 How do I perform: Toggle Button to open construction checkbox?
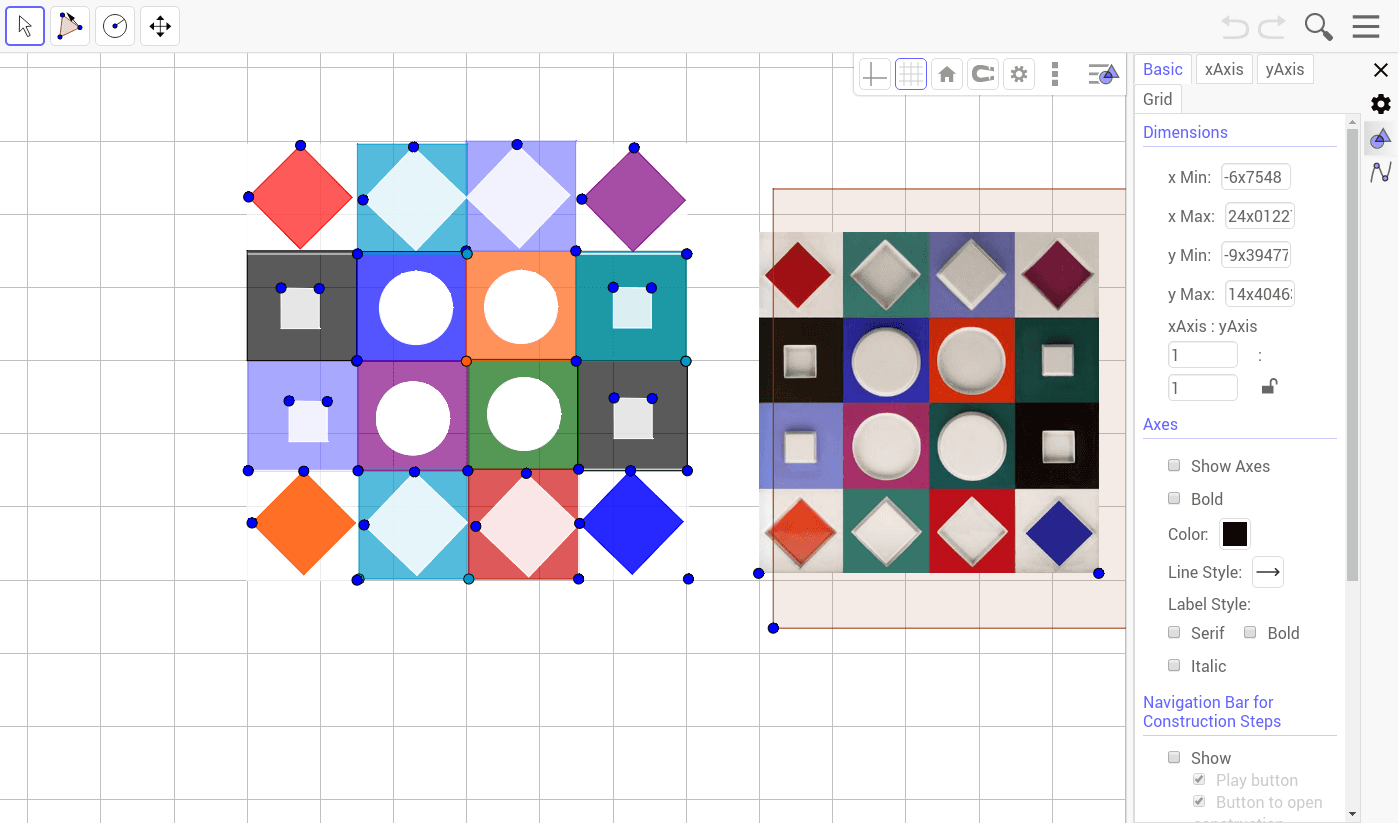(x=1199, y=802)
